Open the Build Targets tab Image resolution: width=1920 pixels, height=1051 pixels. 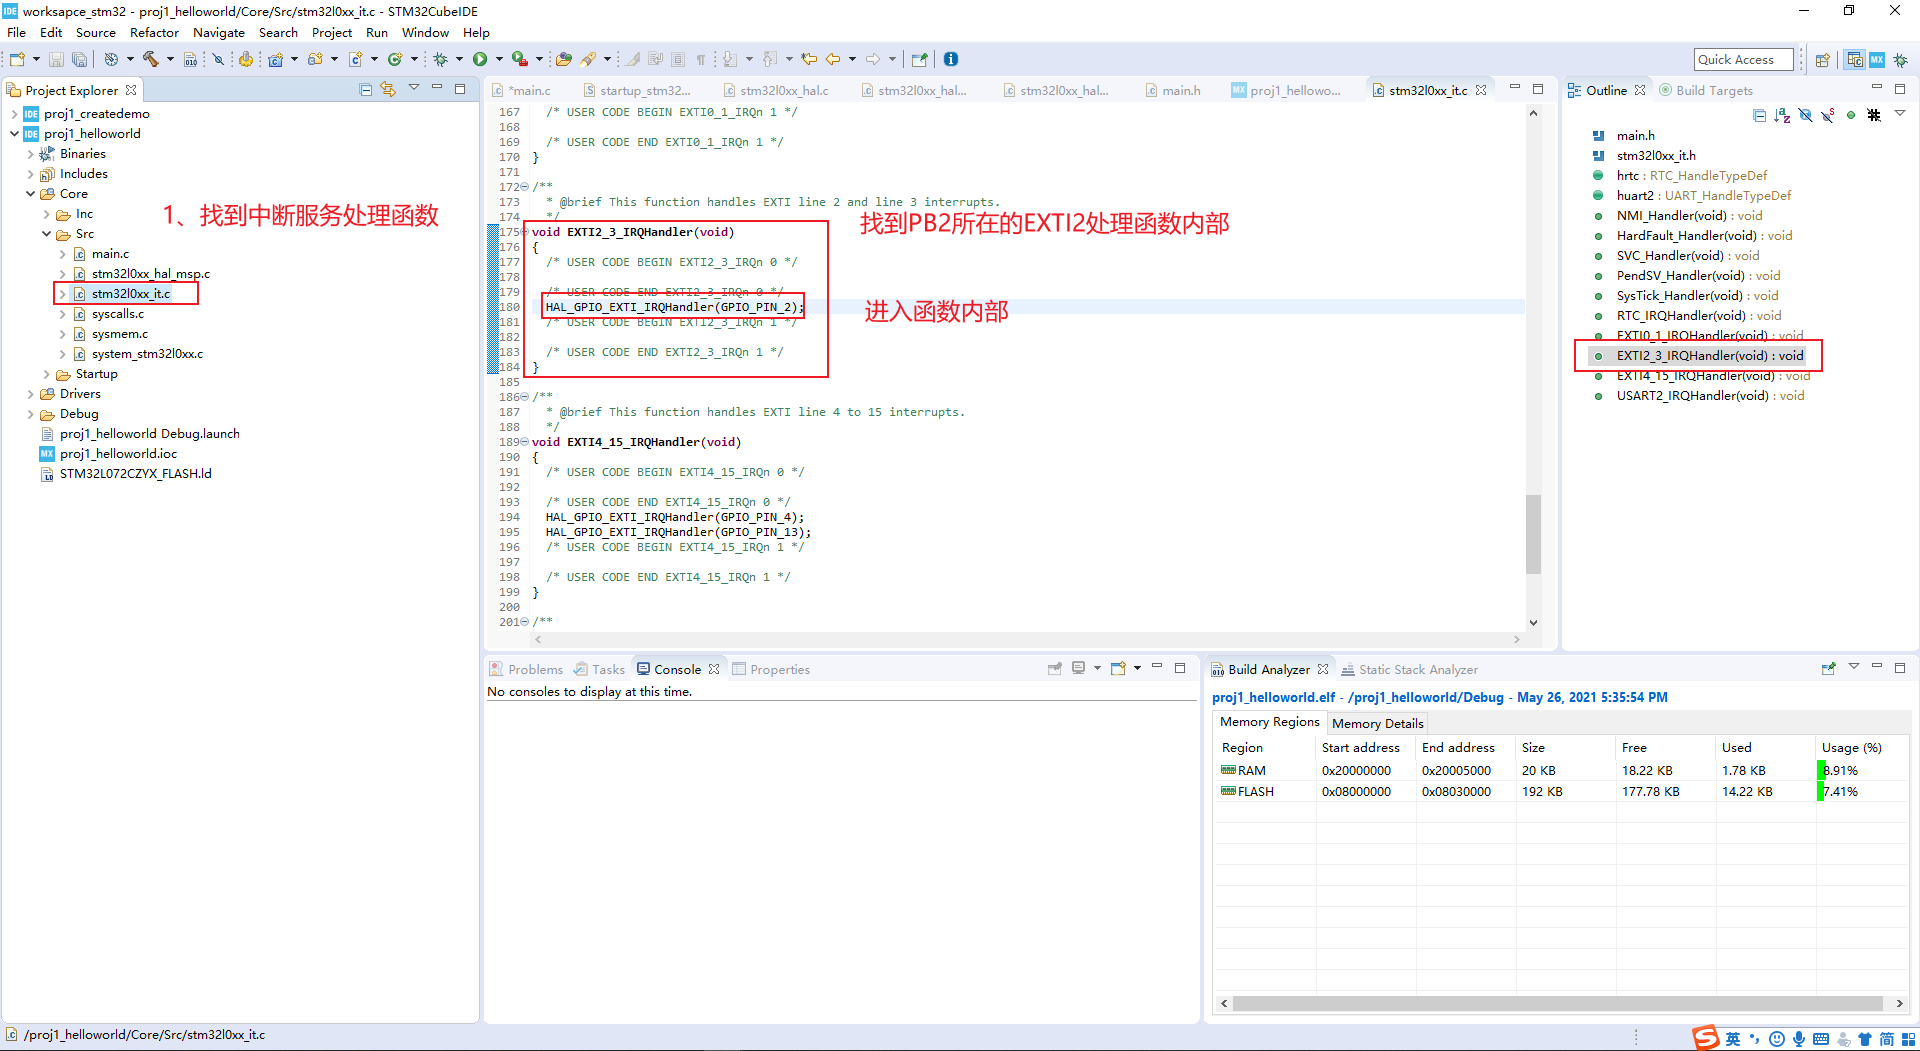(1706, 90)
